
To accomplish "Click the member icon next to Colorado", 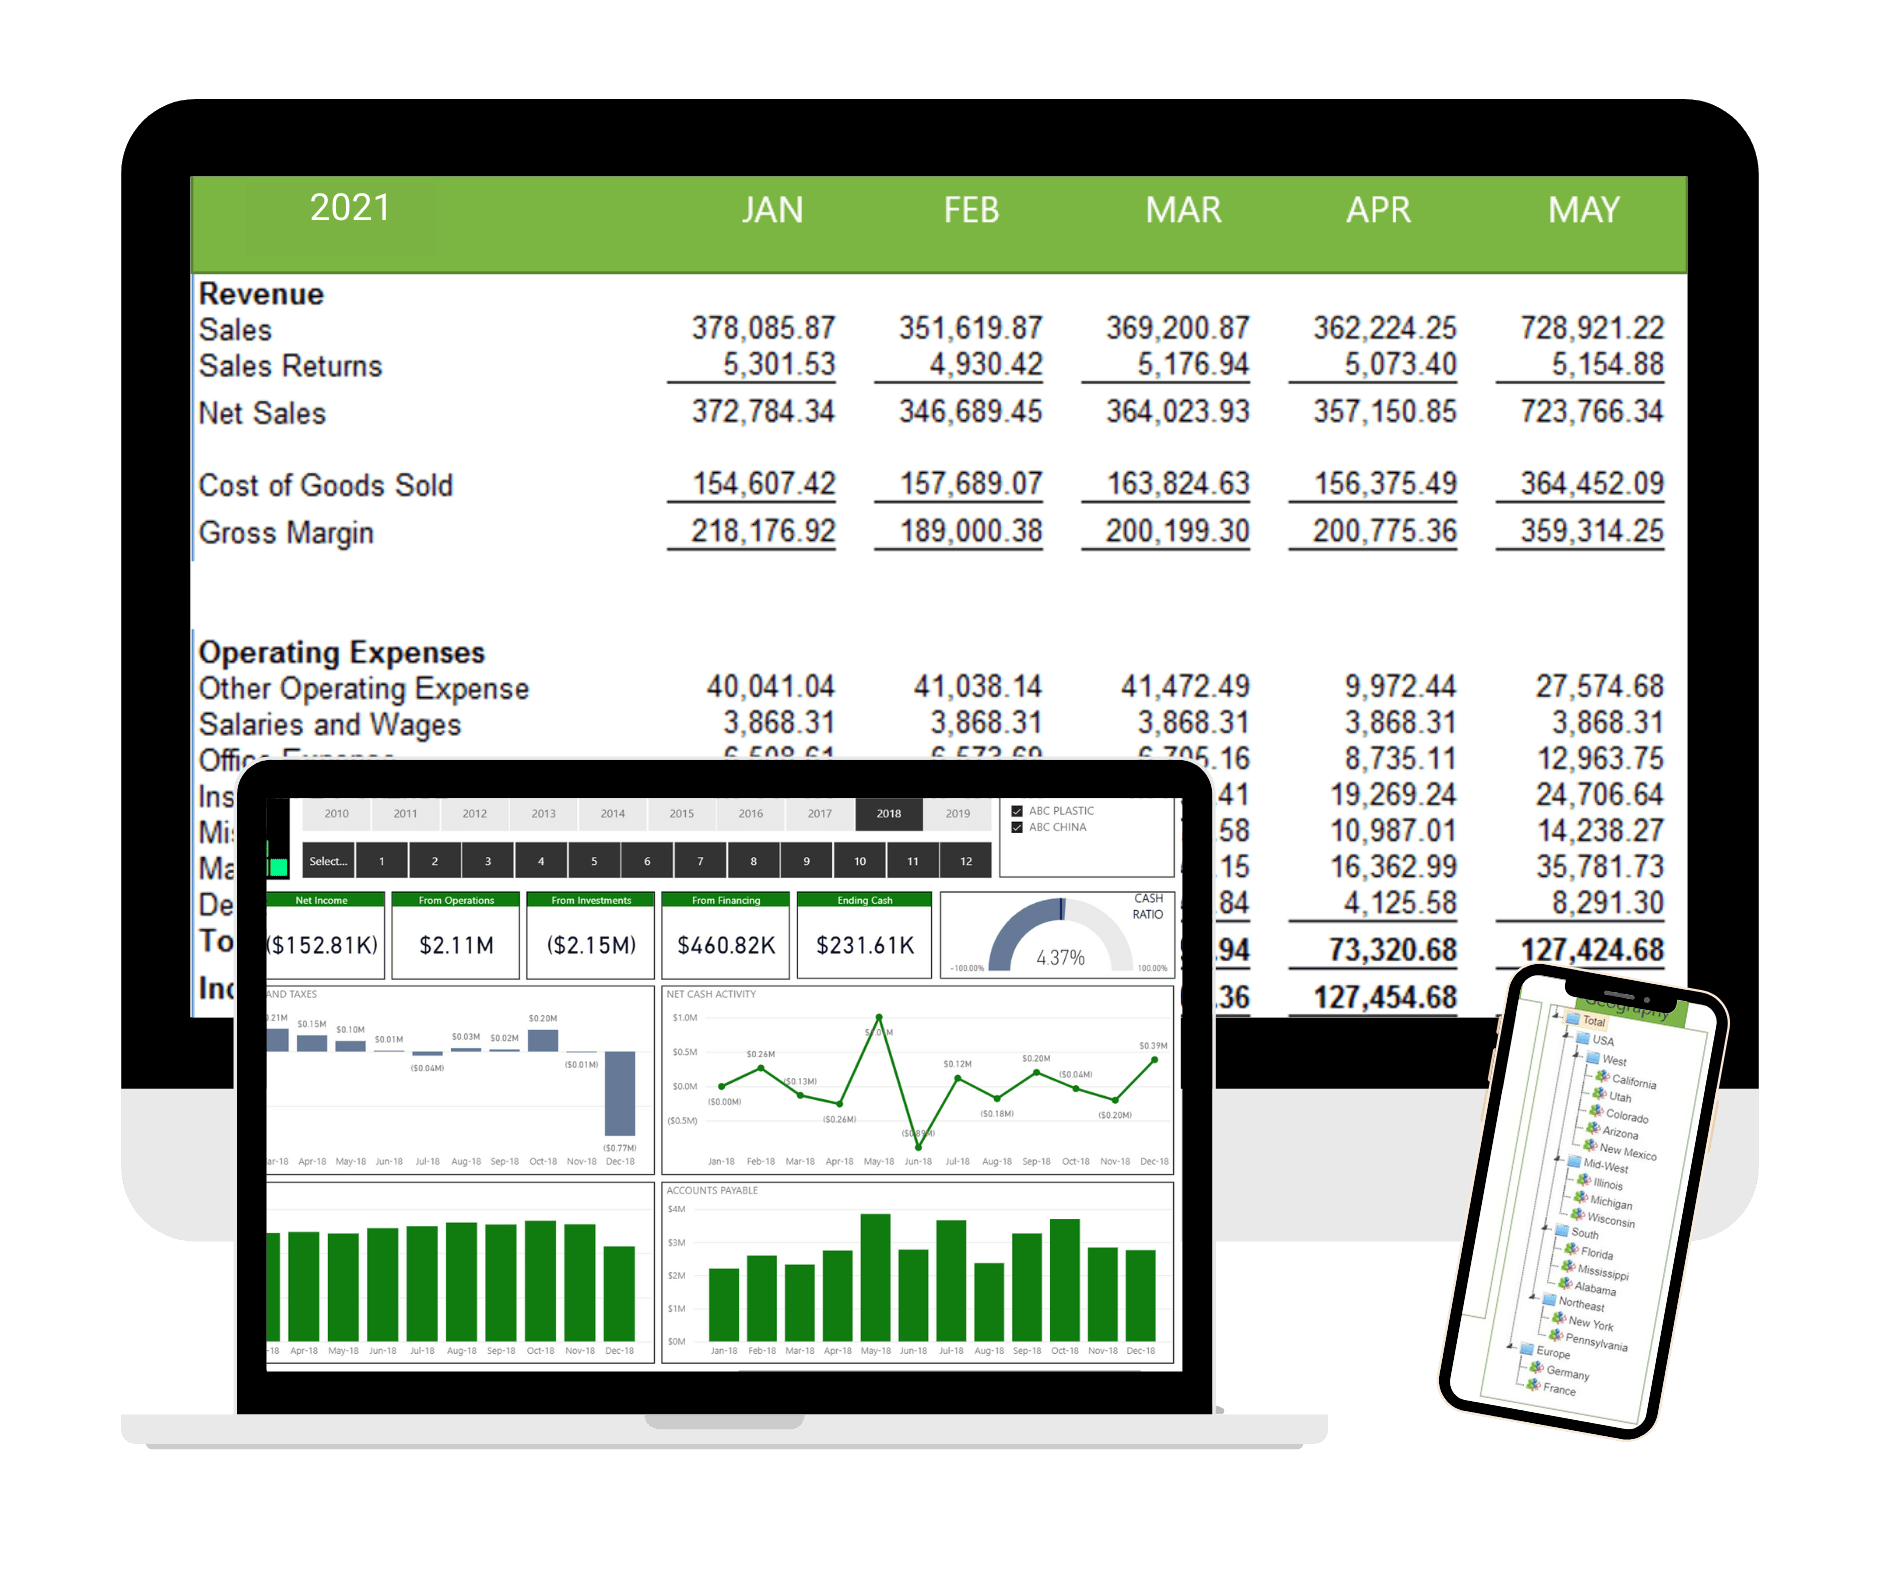I will pos(1596,1110).
